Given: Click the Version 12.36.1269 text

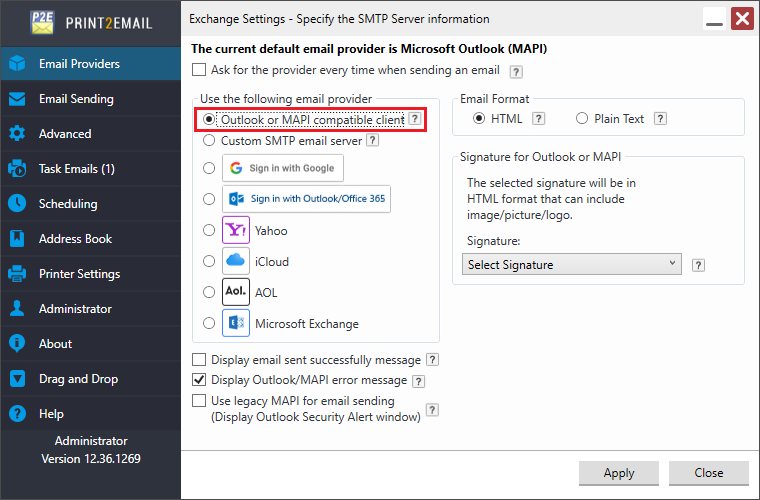Looking at the screenshot, I should [x=91, y=458].
